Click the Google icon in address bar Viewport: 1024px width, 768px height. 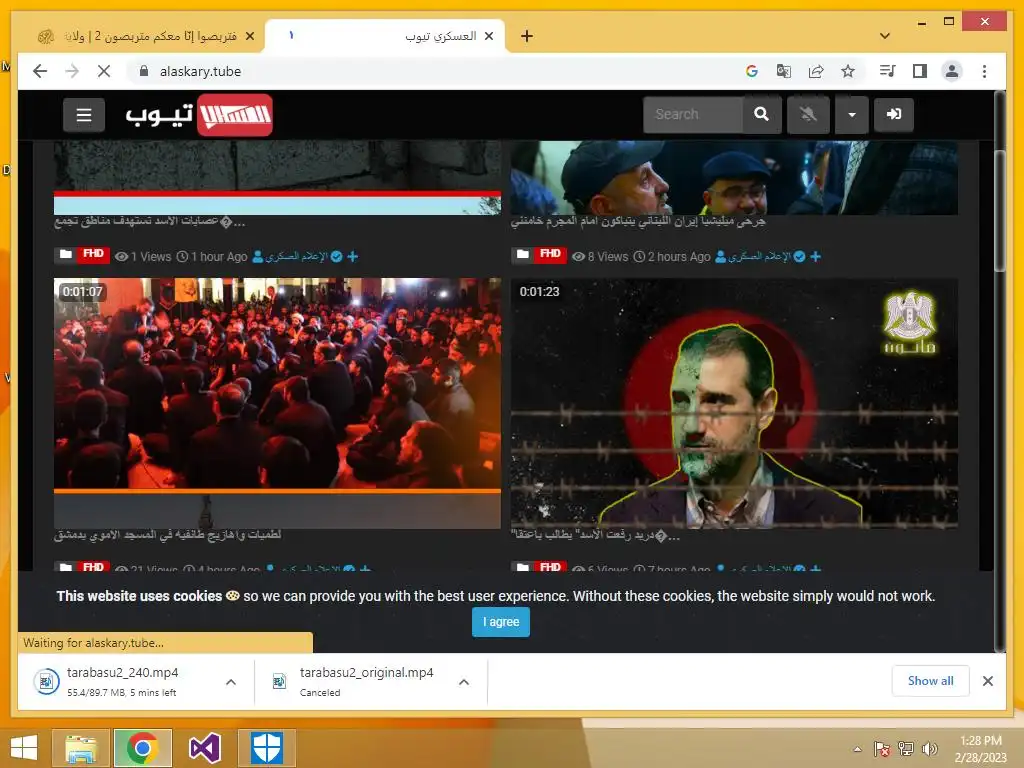click(752, 71)
